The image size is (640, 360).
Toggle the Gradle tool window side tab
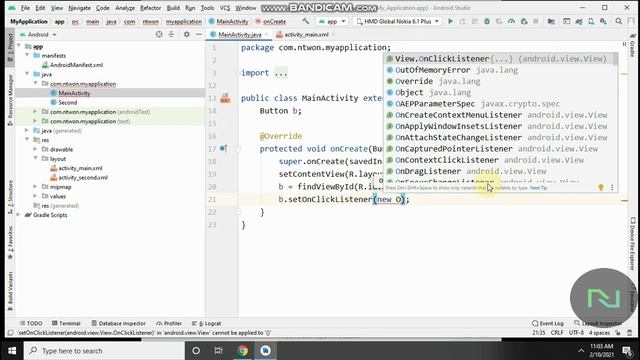[x=632, y=46]
